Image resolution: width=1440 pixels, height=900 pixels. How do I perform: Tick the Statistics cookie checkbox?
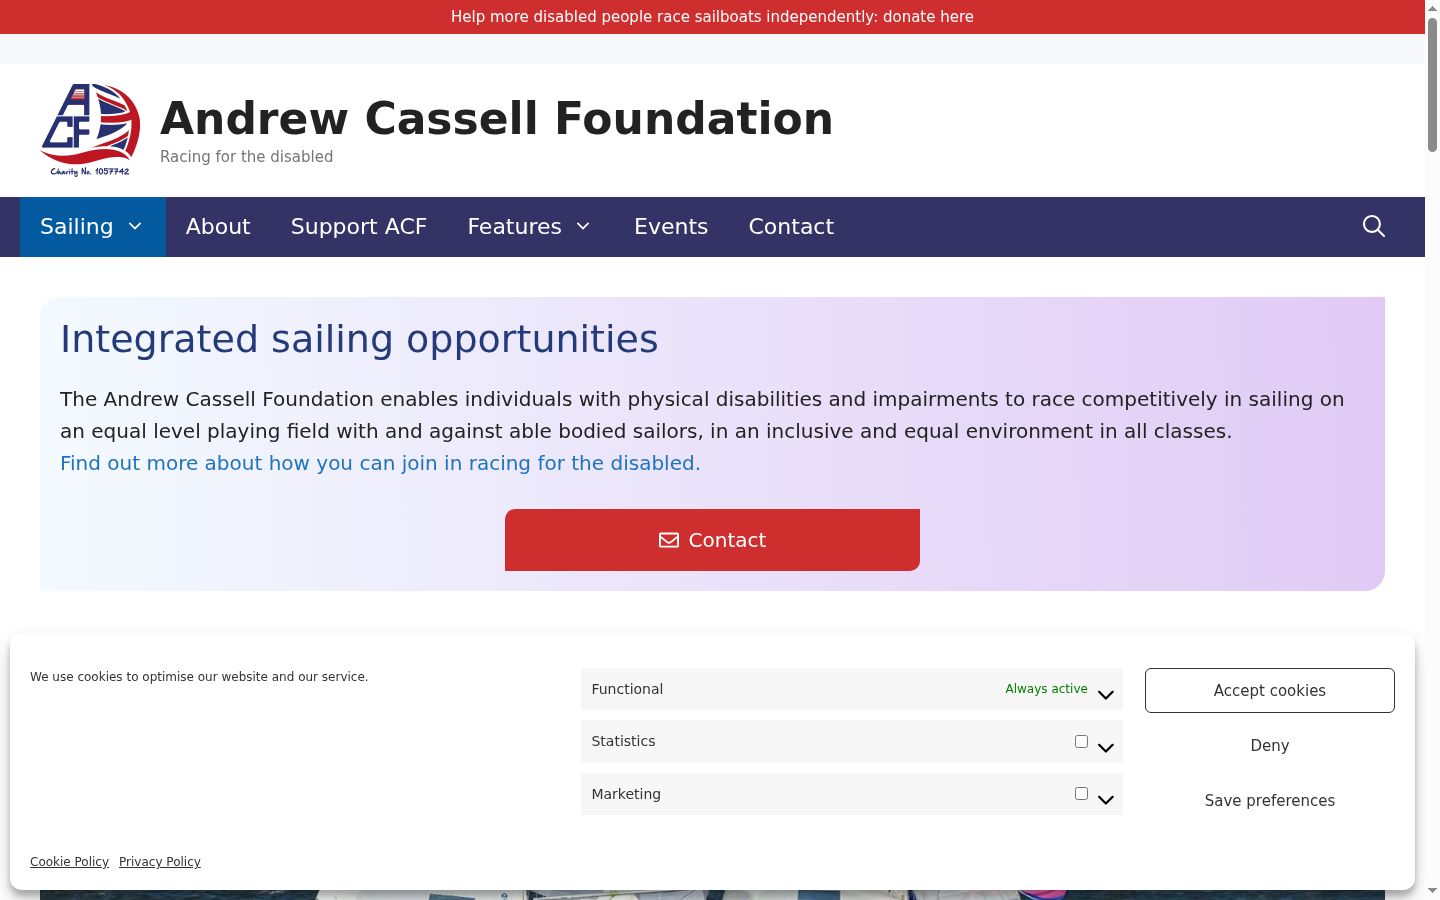(1081, 741)
